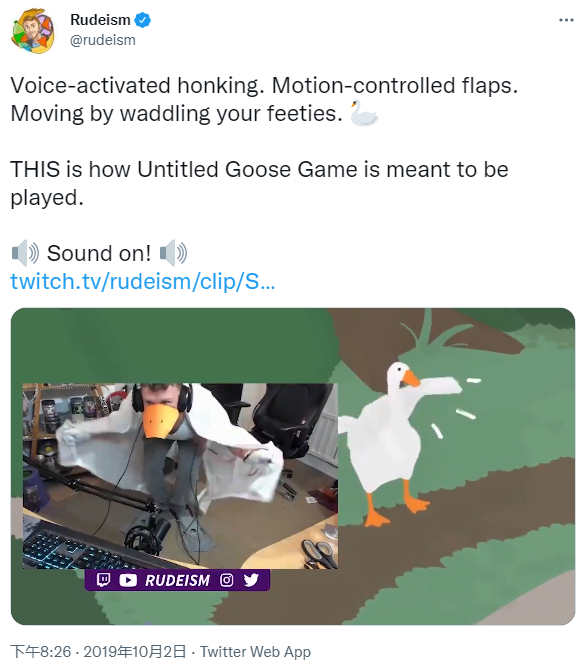586x668 pixels.
Task: Click the Rudeism display name
Action: click(x=100, y=20)
